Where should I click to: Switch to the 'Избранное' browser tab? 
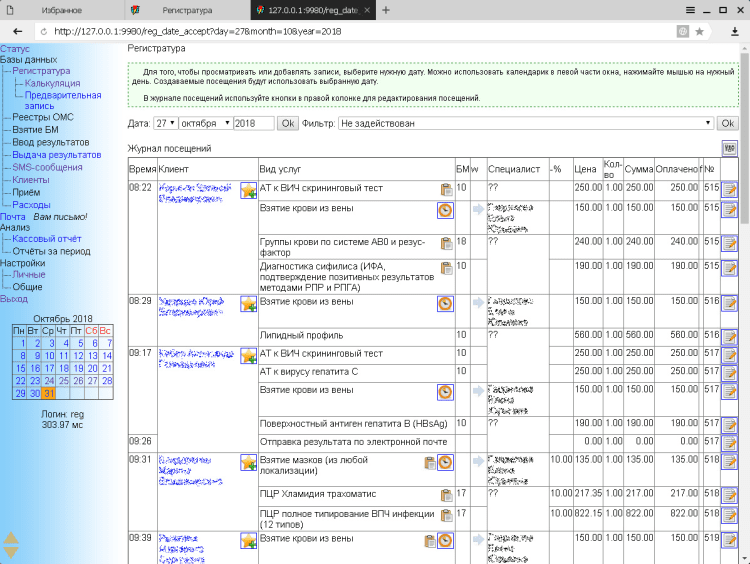coord(62,9)
